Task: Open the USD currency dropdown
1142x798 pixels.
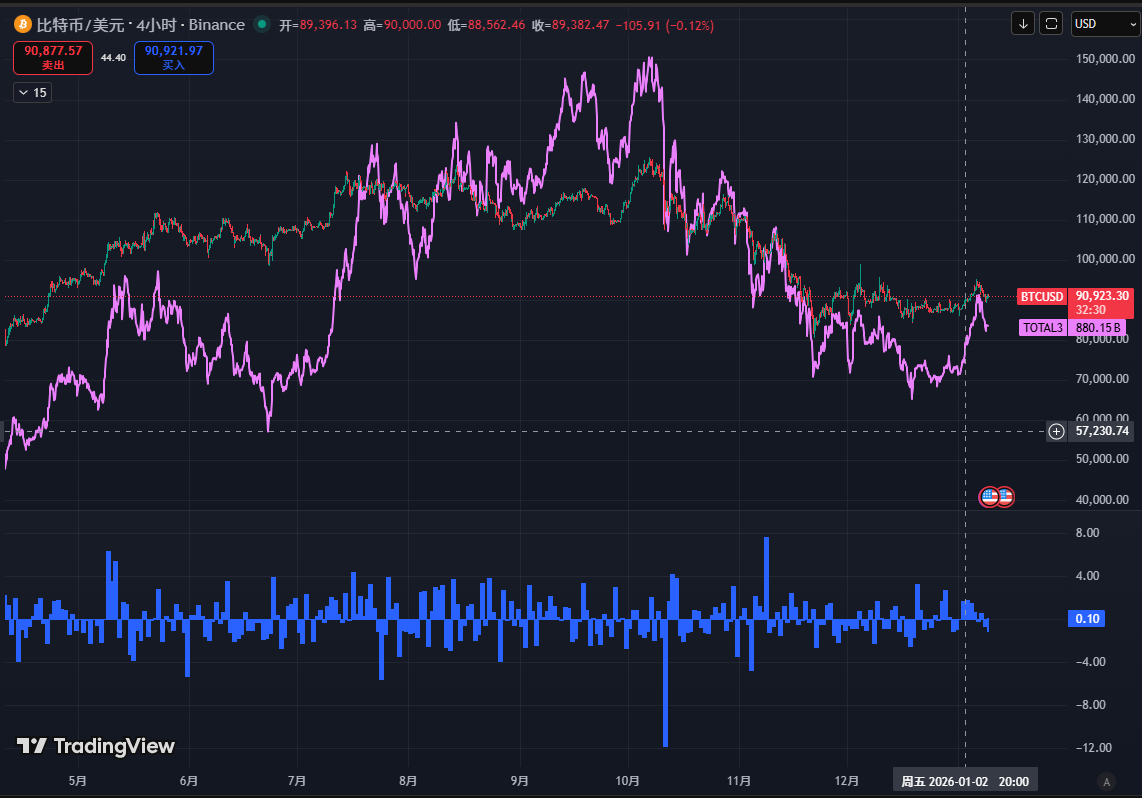Action: click(1104, 23)
